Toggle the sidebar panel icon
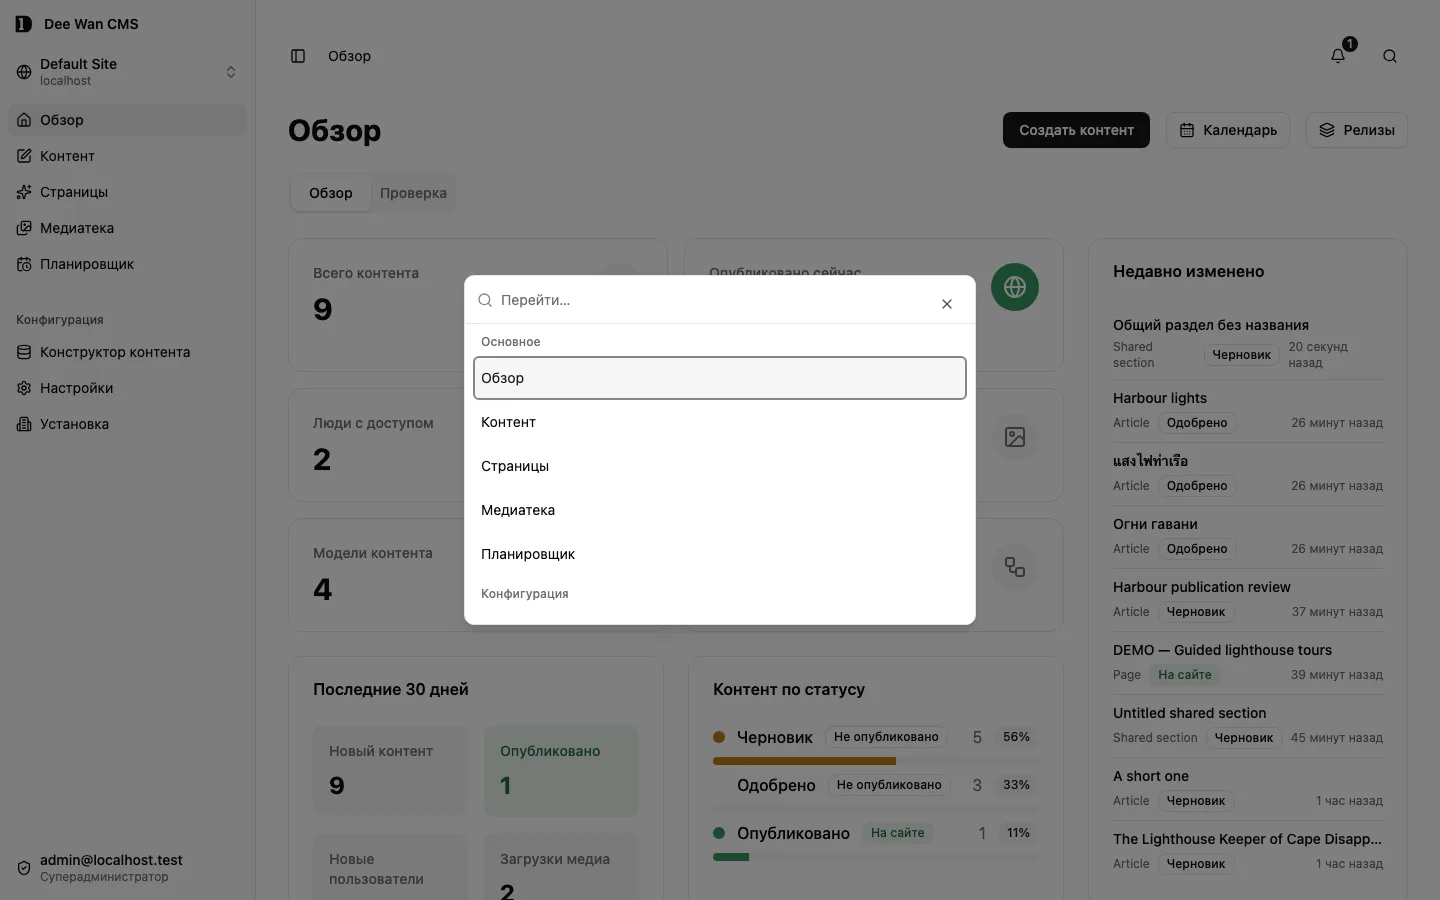1440x900 pixels. [x=298, y=56]
